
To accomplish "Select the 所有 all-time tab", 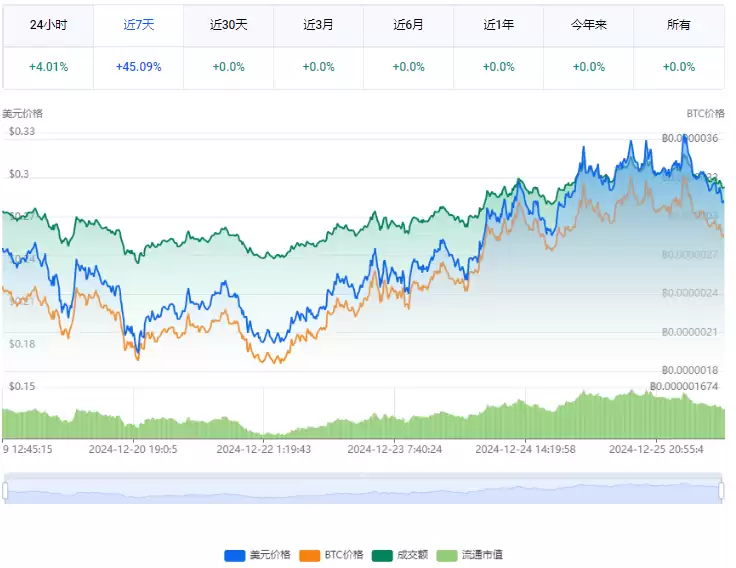I will coord(679,25).
